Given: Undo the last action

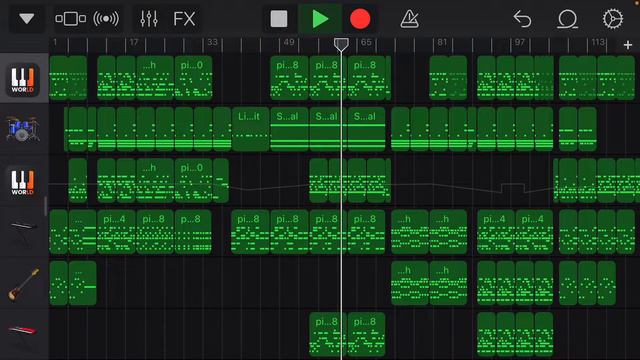Looking at the screenshot, I should coord(522,19).
